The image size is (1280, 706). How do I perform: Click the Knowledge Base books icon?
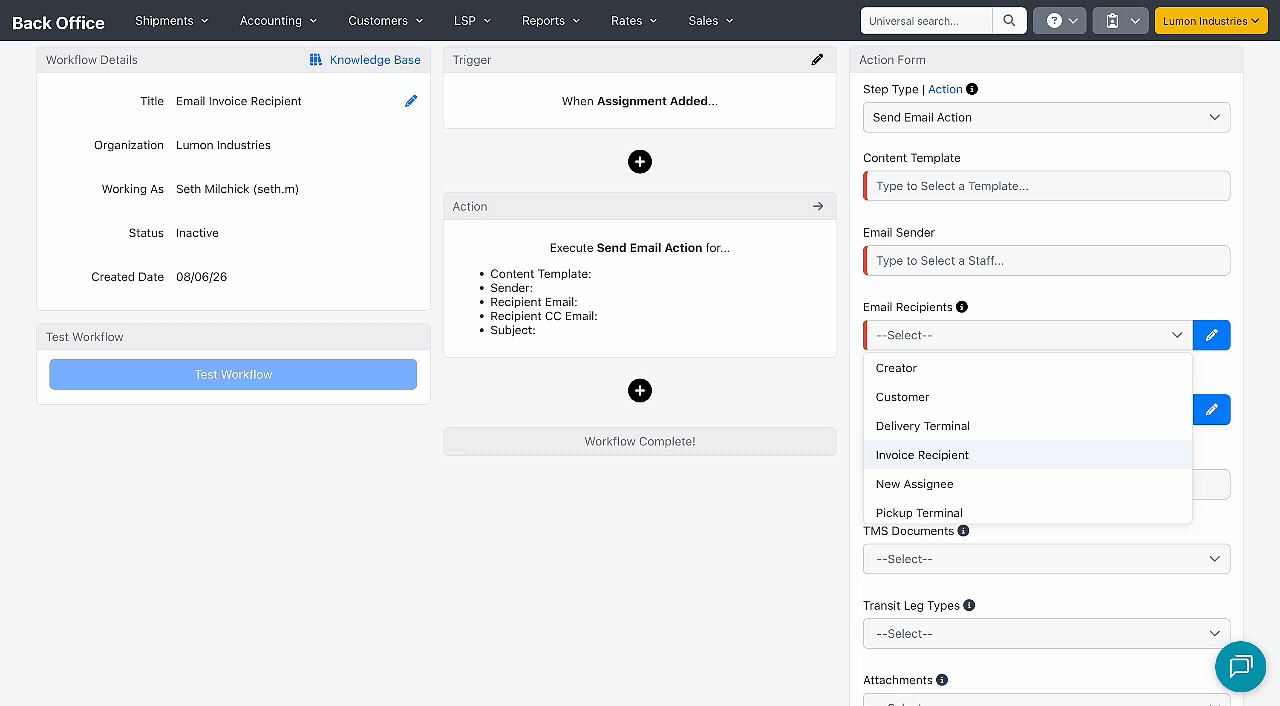316,60
